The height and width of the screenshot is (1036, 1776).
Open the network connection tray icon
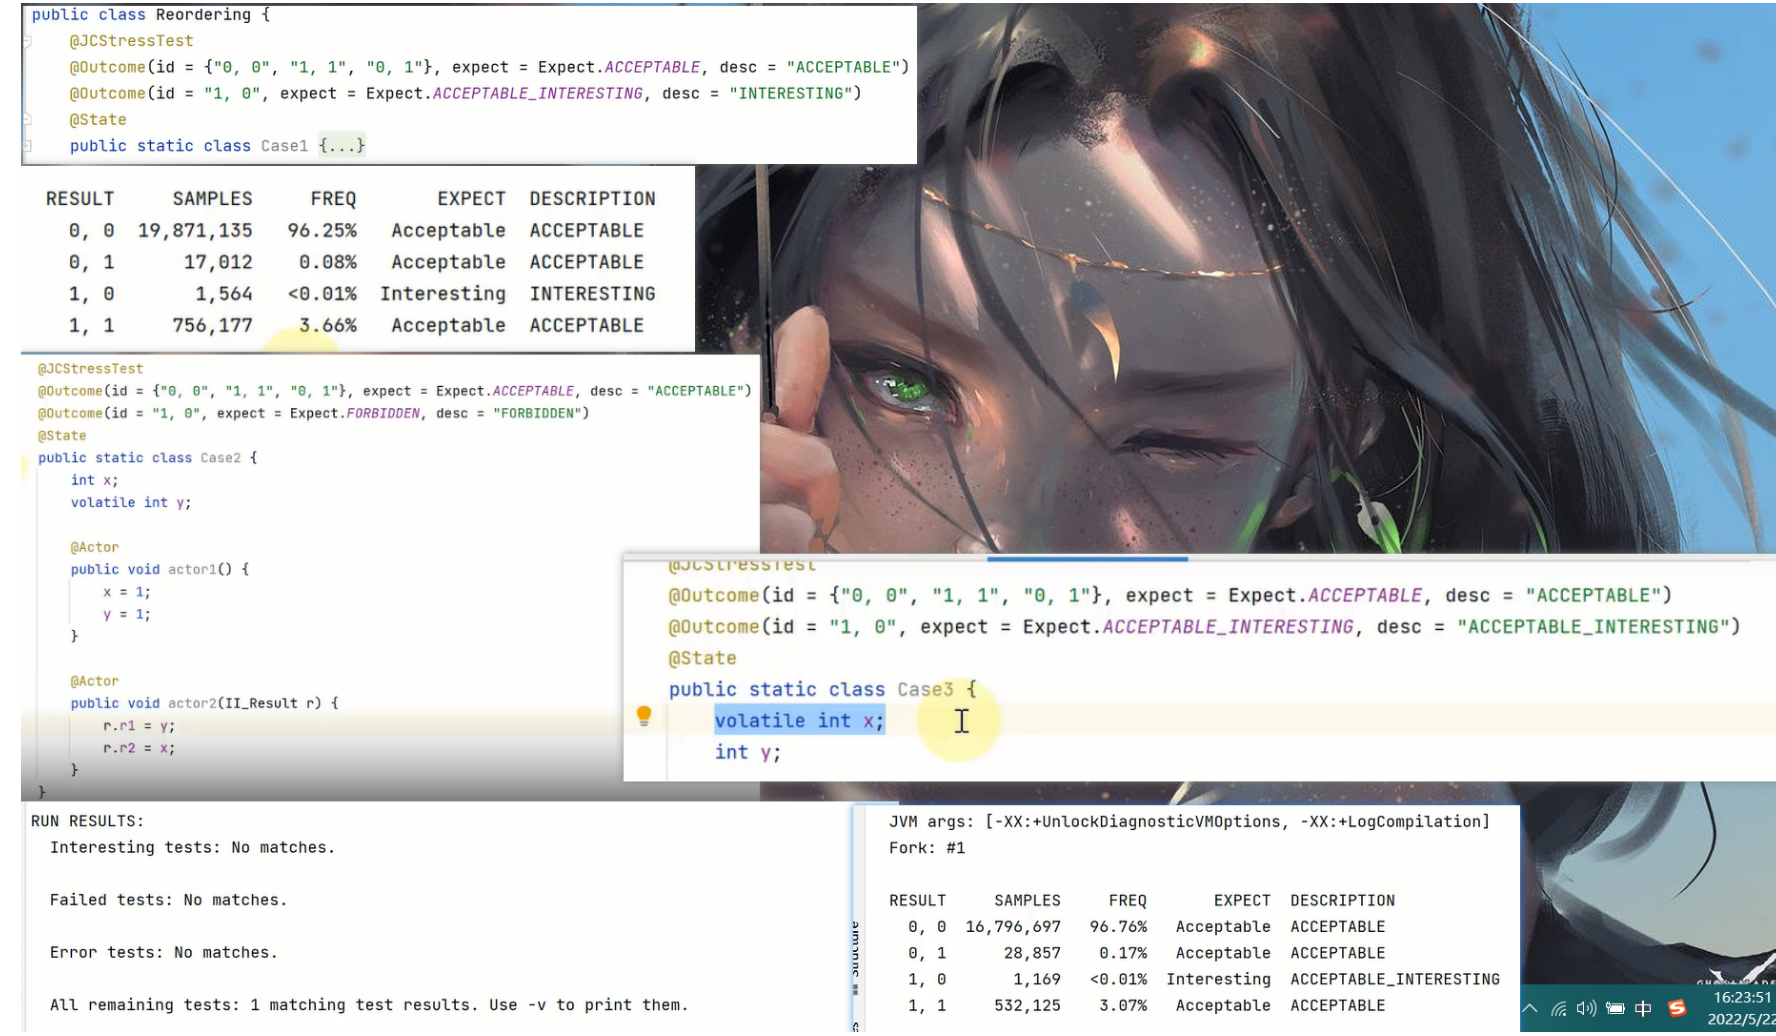pyautogui.click(x=1558, y=1008)
